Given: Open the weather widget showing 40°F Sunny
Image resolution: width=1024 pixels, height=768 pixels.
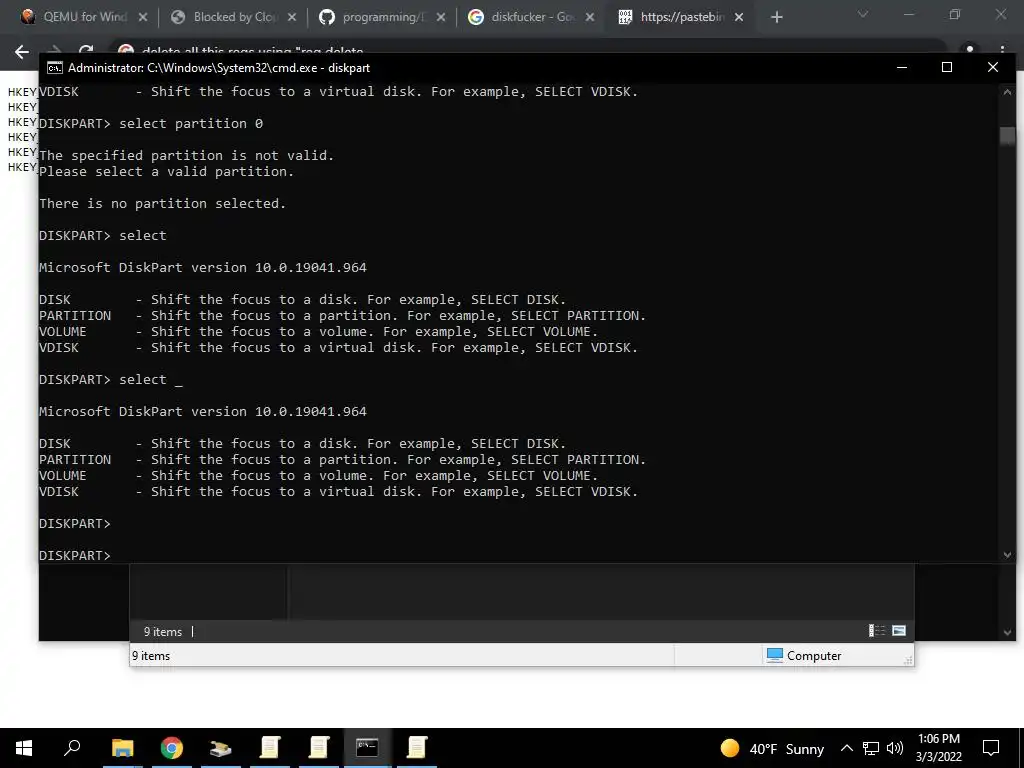Looking at the screenshot, I should (772, 748).
